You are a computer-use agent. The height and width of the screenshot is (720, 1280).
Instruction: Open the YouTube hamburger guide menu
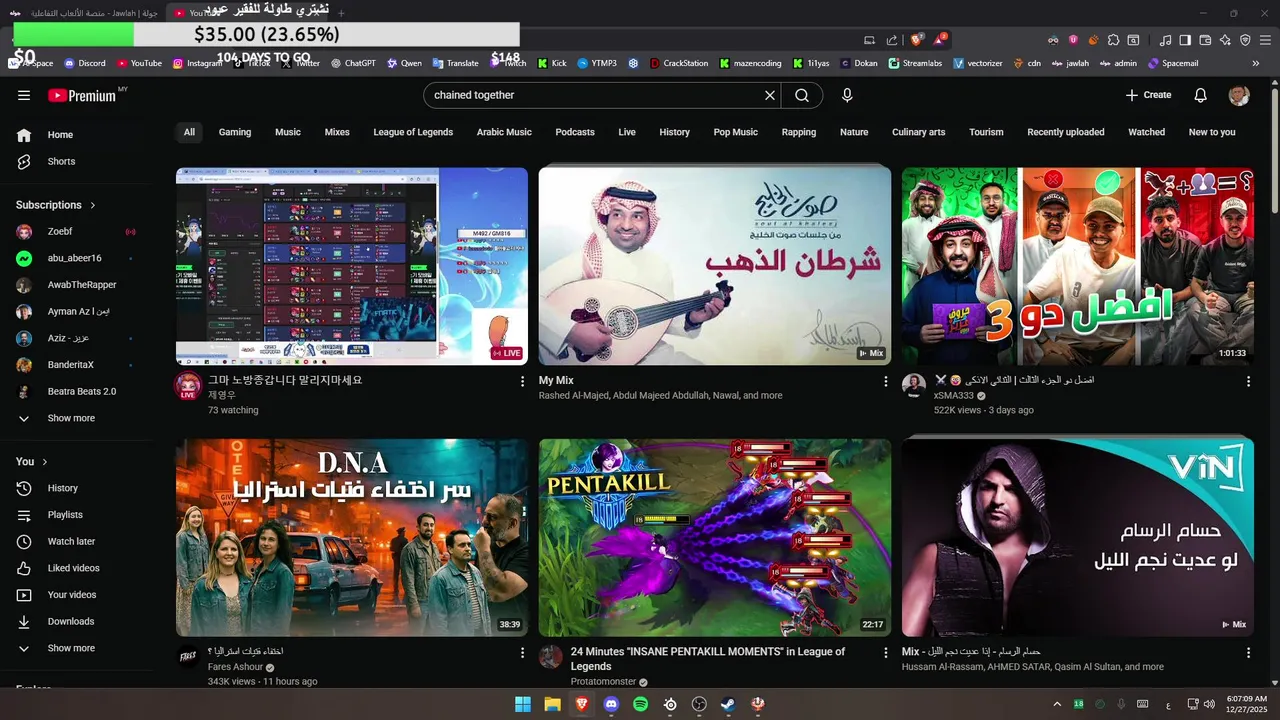[24, 95]
